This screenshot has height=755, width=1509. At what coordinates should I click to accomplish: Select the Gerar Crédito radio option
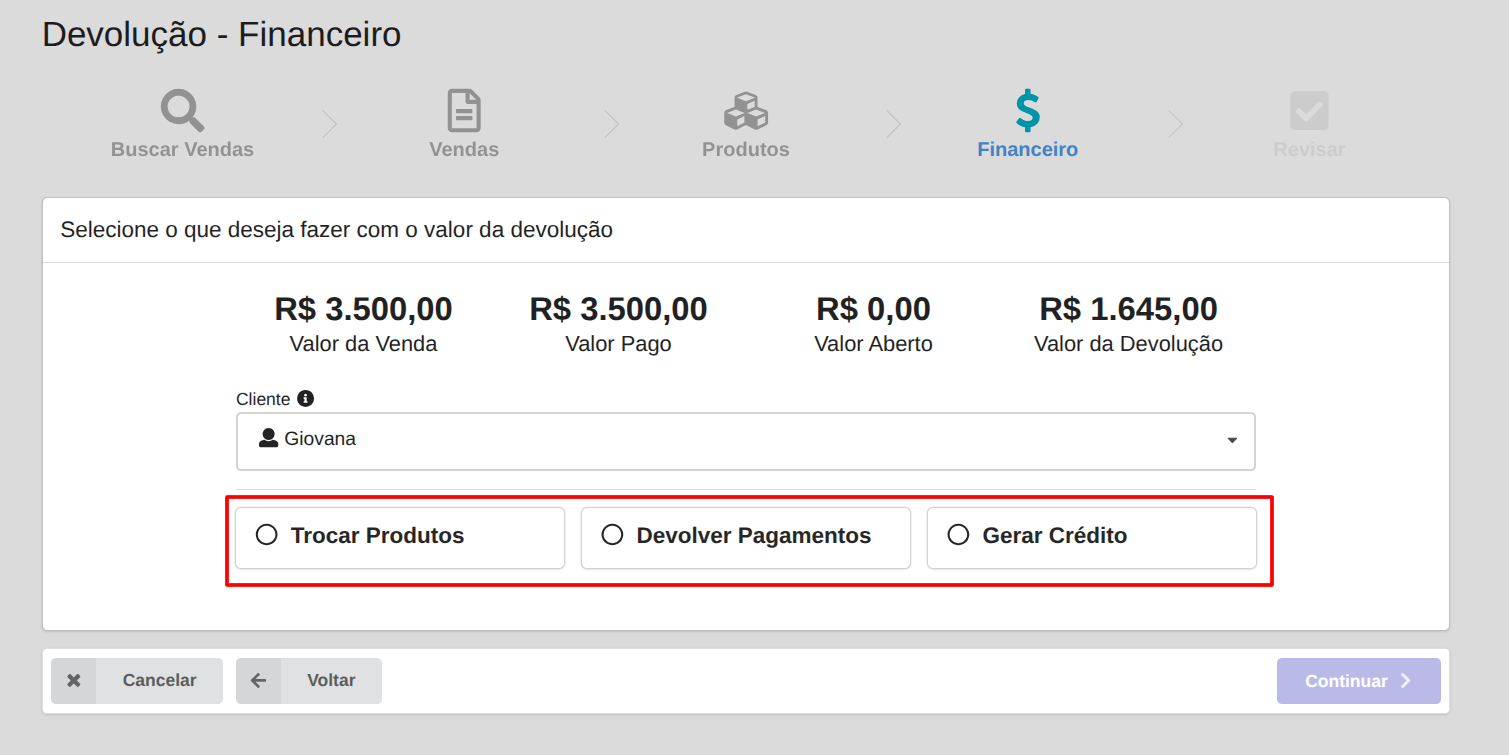pos(958,535)
